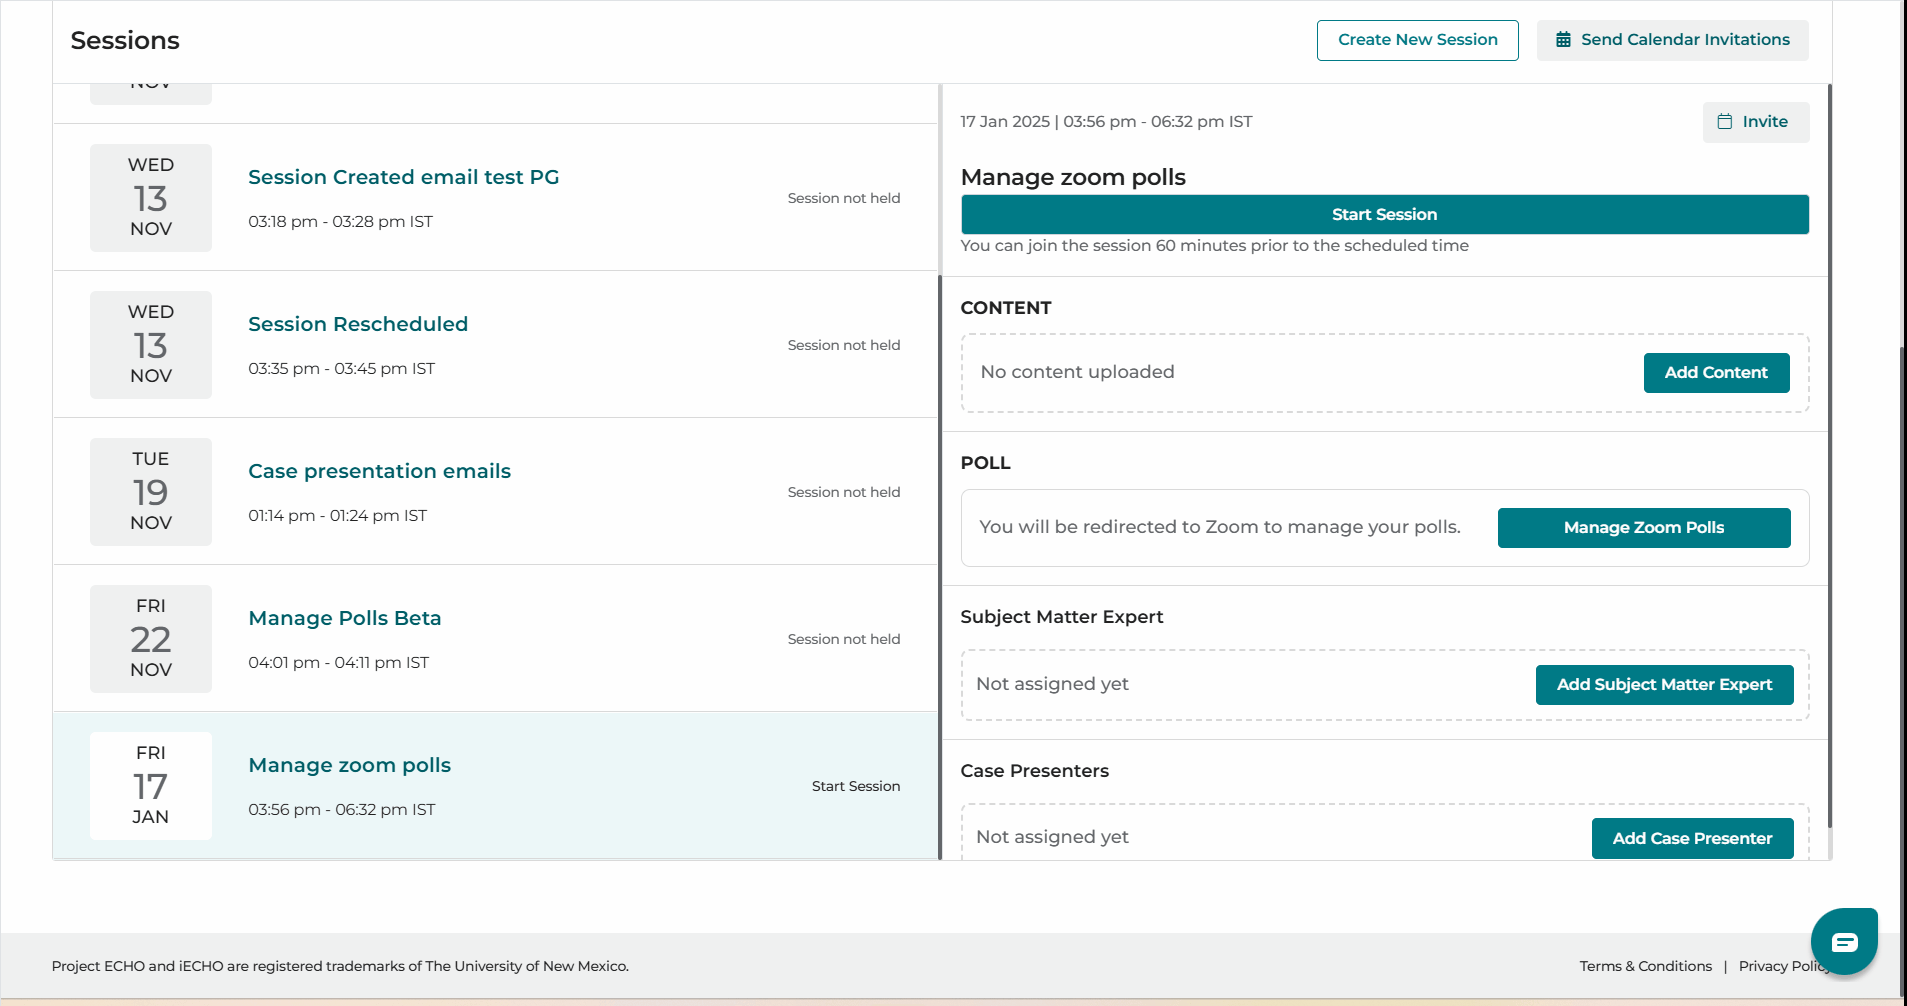Select the FRI 22 NOV date tile

pos(151,639)
